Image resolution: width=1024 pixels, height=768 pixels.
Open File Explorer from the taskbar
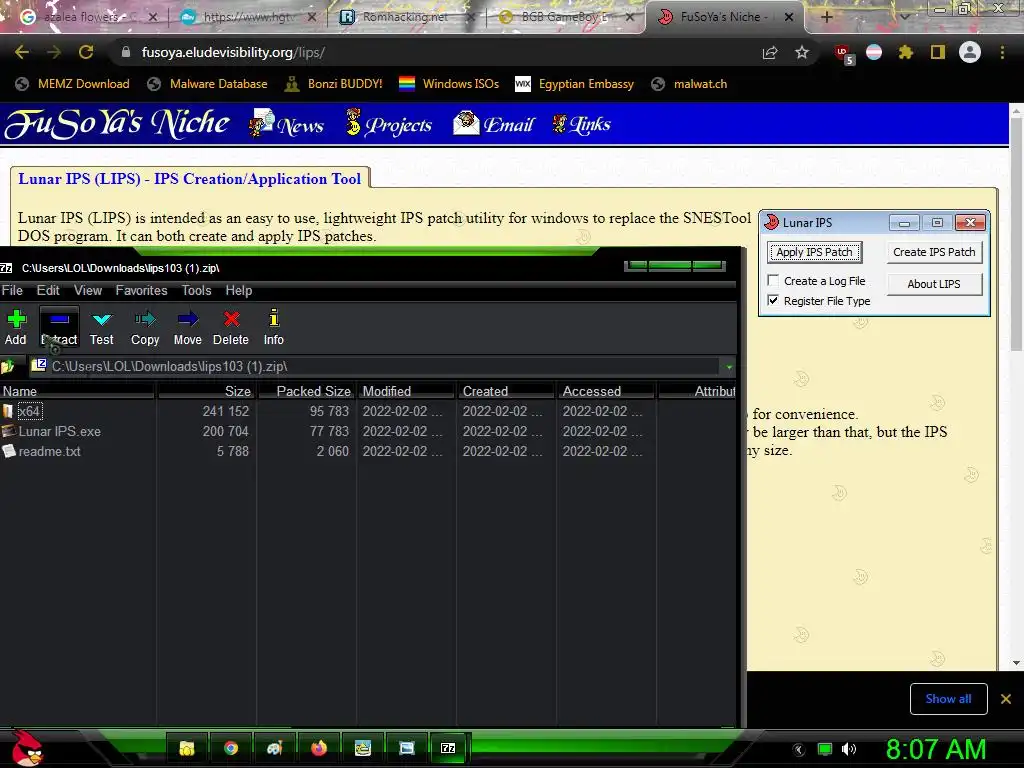187,748
